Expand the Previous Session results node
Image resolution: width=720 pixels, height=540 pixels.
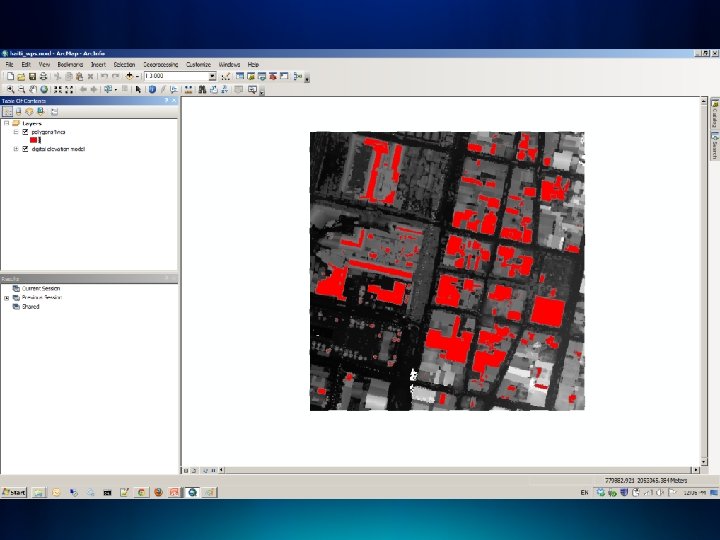tap(6, 298)
